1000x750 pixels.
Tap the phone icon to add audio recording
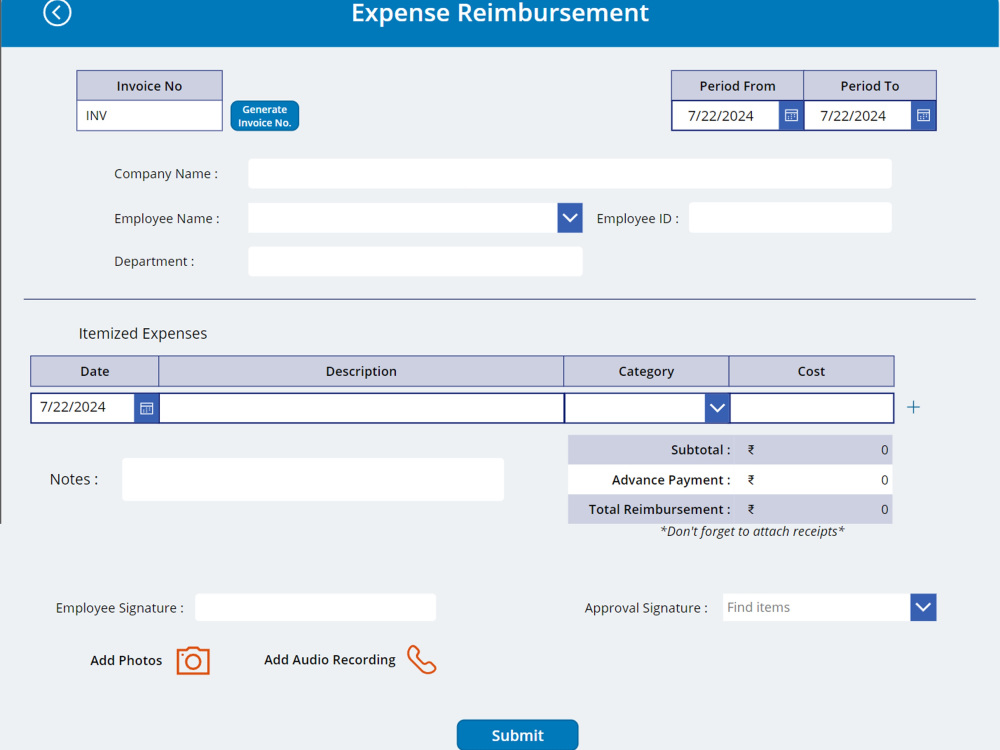[422, 659]
